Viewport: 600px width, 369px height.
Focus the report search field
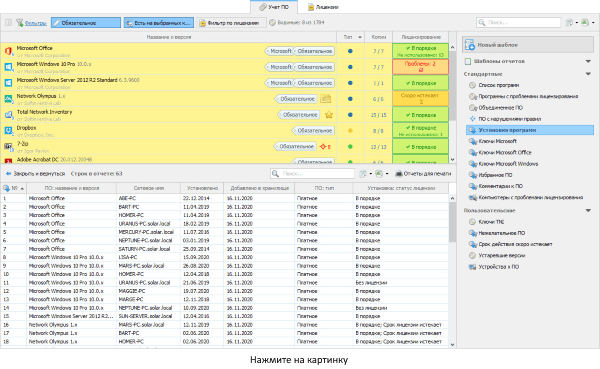pyautogui.click(x=312, y=174)
